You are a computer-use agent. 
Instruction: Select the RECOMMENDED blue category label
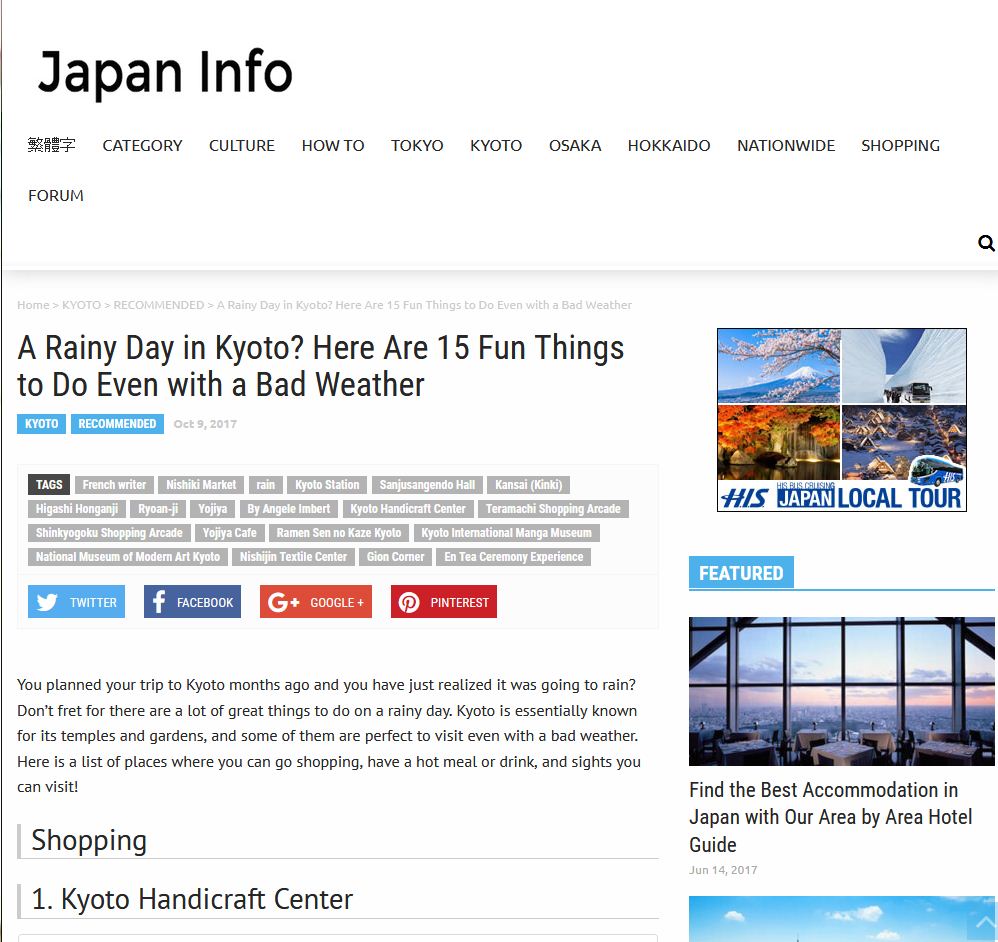click(117, 424)
